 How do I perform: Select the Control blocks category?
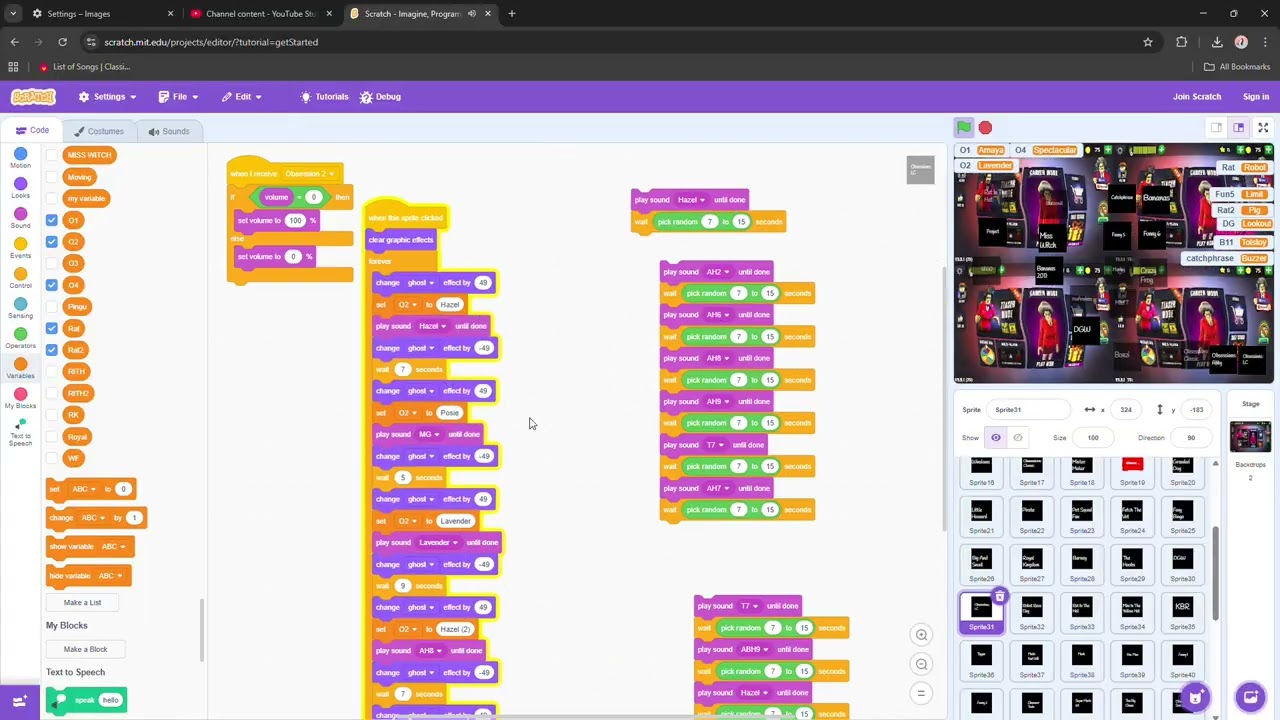[x=20, y=278]
